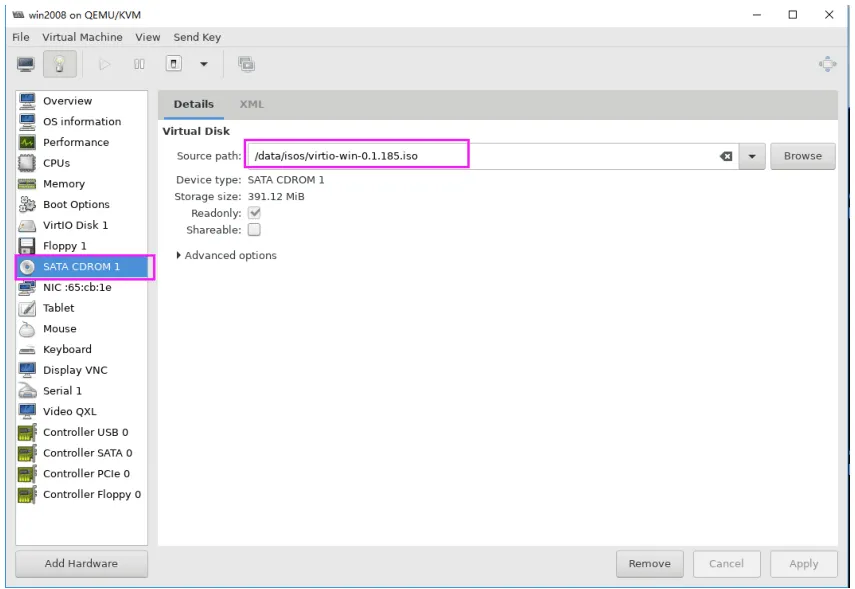
Task: Click the Remove button
Action: click(x=649, y=563)
